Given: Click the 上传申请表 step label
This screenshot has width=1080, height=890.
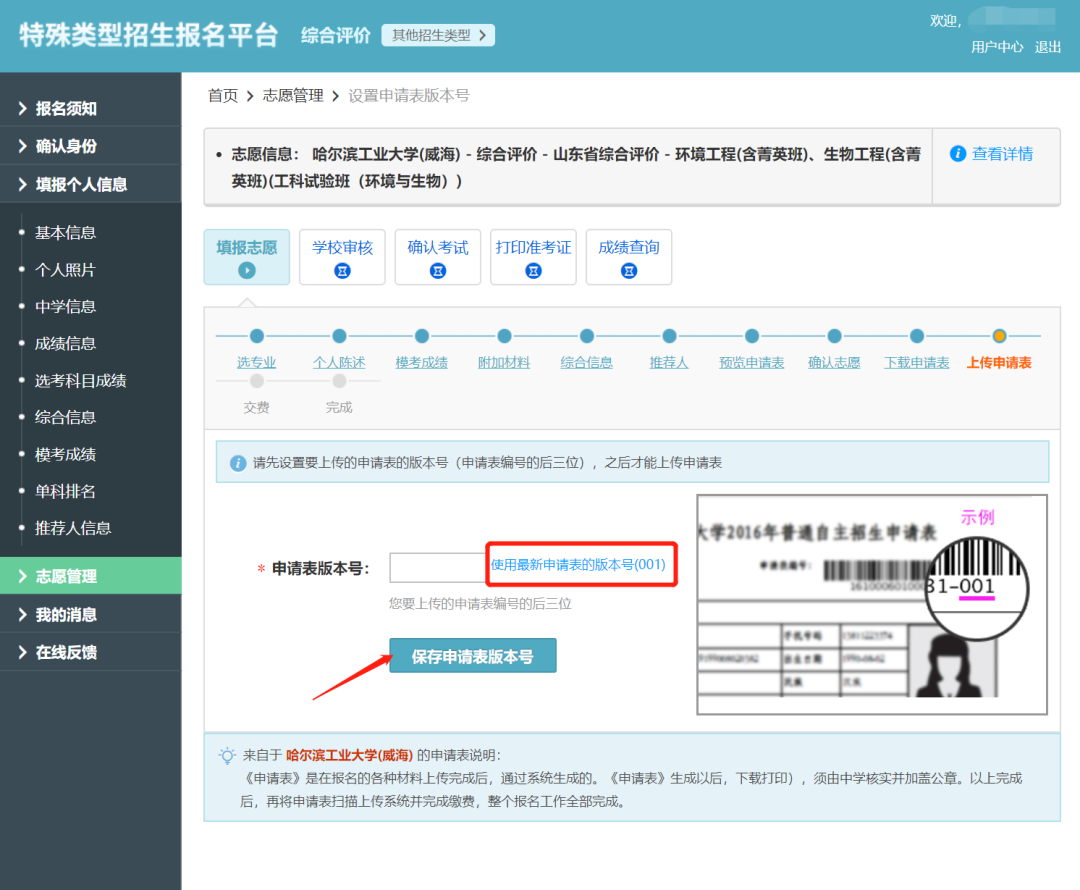Looking at the screenshot, I should (x=999, y=362).
